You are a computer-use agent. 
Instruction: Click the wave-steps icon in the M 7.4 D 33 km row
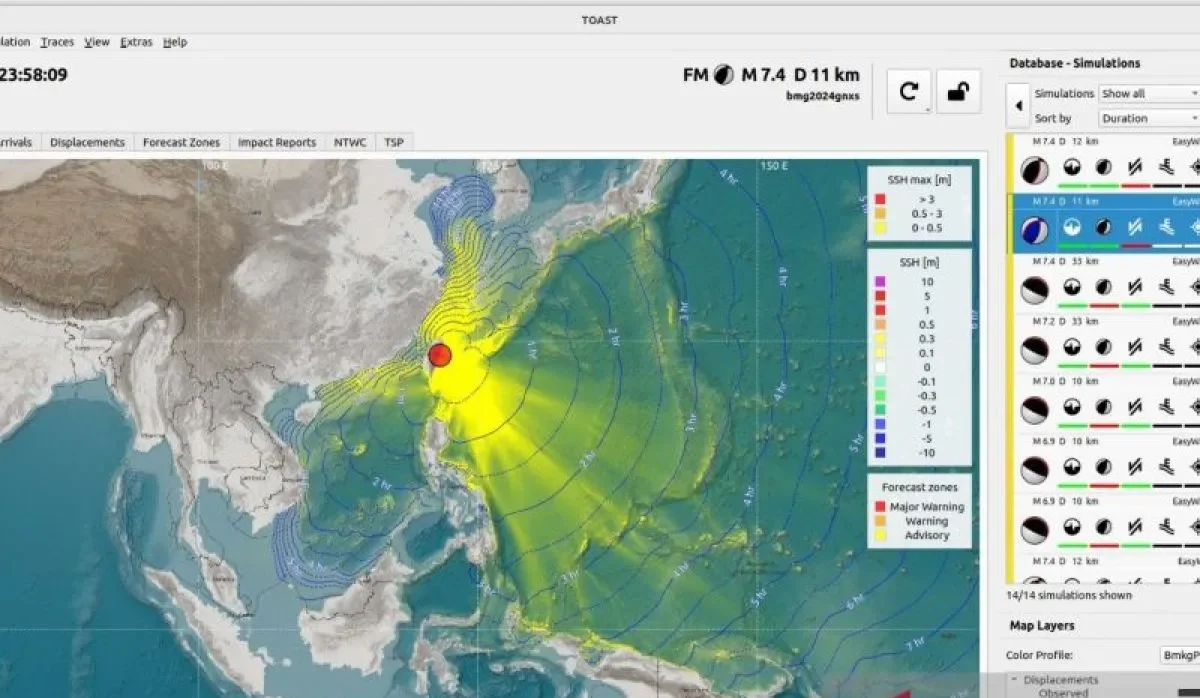pos(1167,288)
